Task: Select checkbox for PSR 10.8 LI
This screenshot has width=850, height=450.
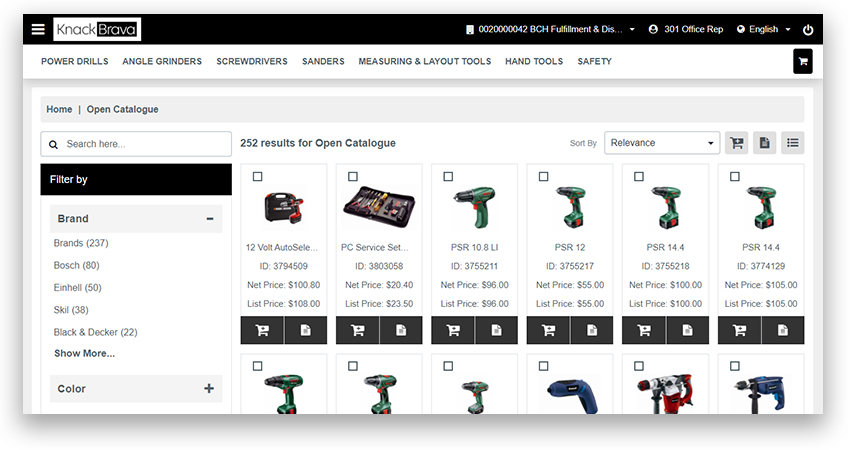Action: [x=448, y=177]
